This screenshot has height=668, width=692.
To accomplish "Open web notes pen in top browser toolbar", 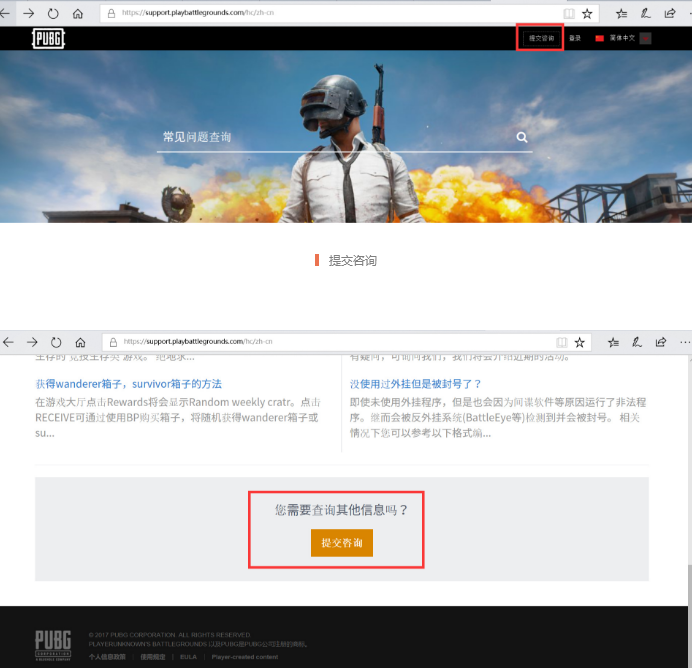I will click(x=645, y=14).
